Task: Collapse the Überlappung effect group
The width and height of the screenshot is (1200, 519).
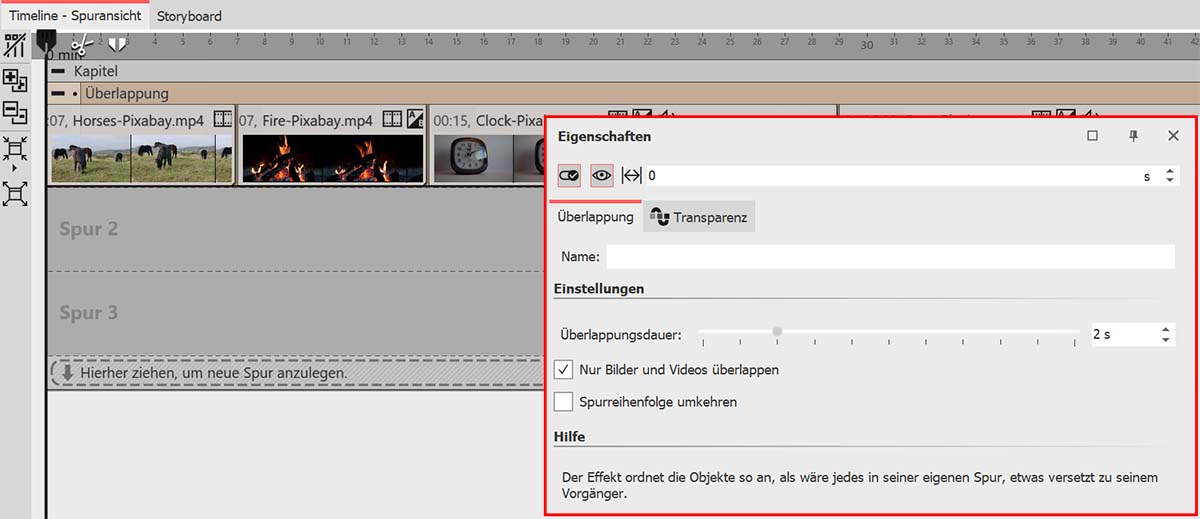Action: 59,93
